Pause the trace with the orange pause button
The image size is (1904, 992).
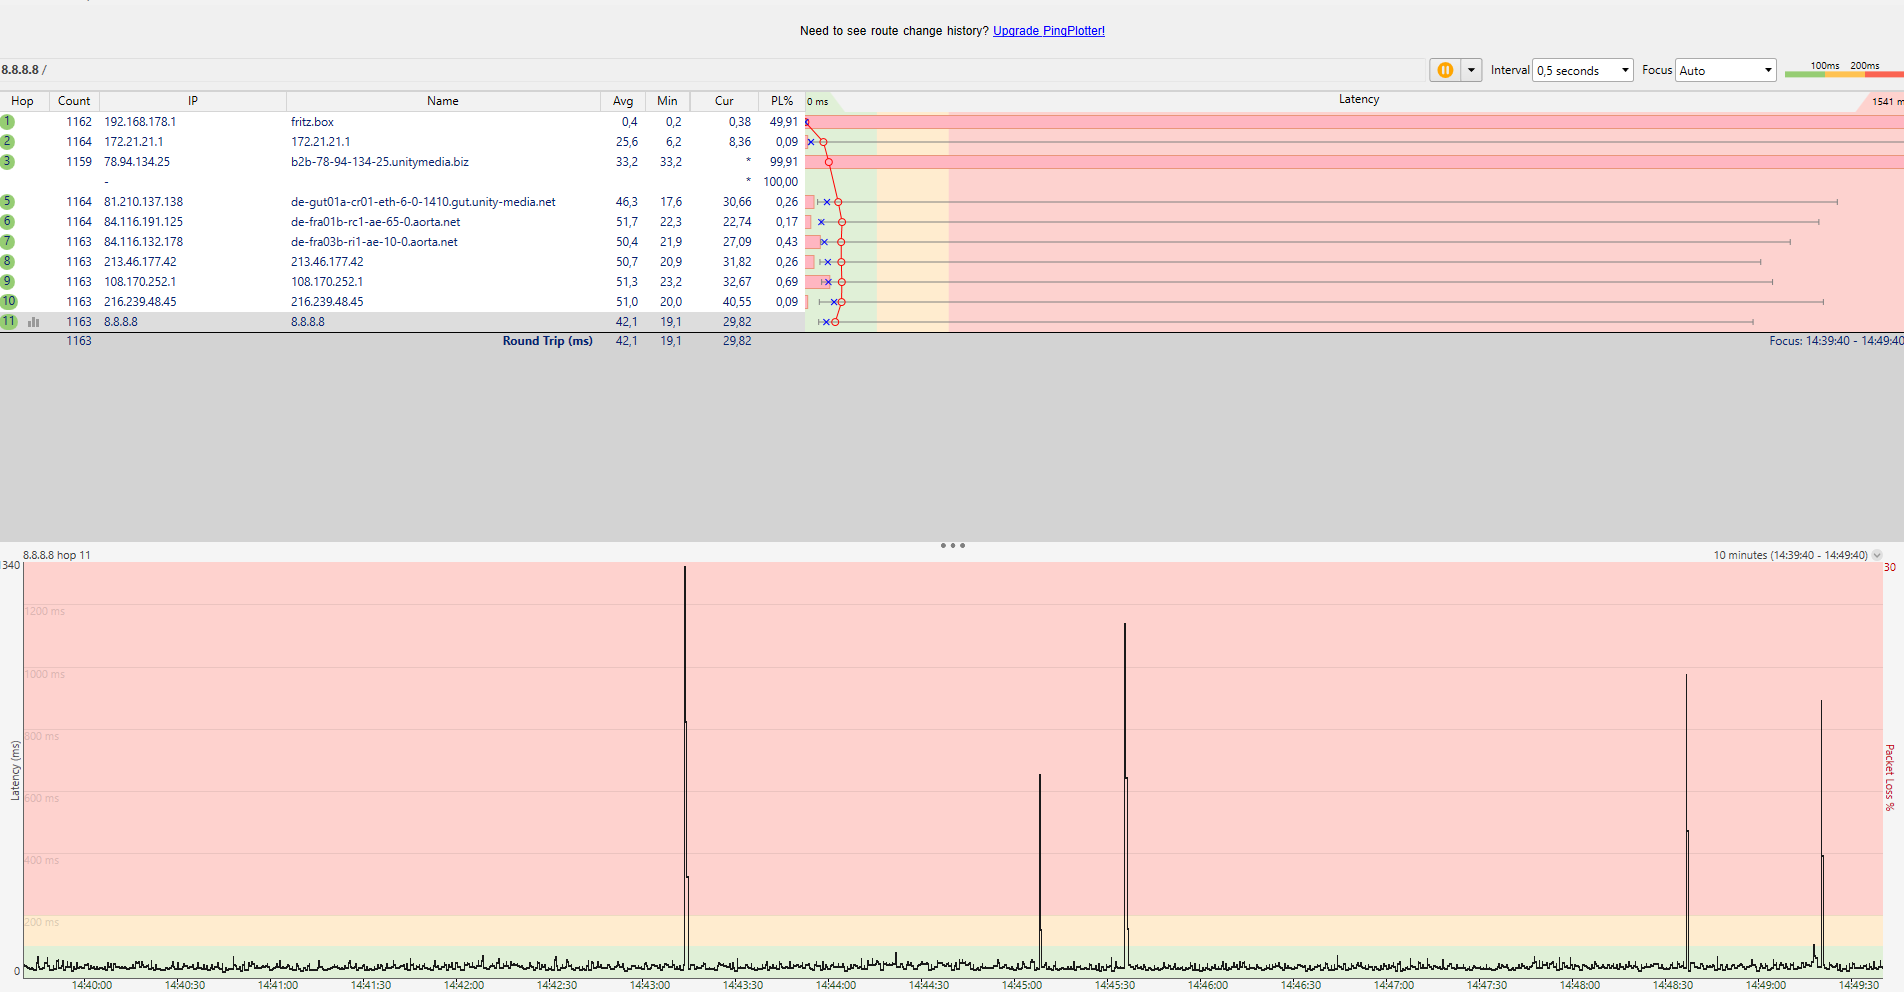click(1445, 70)
